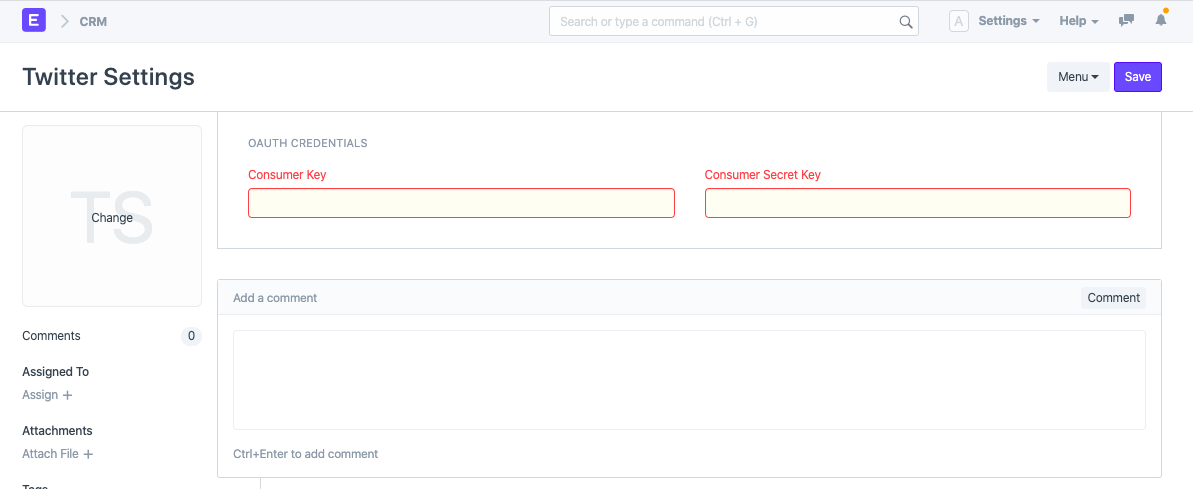Open the chat messages icon
The width and height of the screenshot is (1193, 489).
click(x=1126, y=21)
